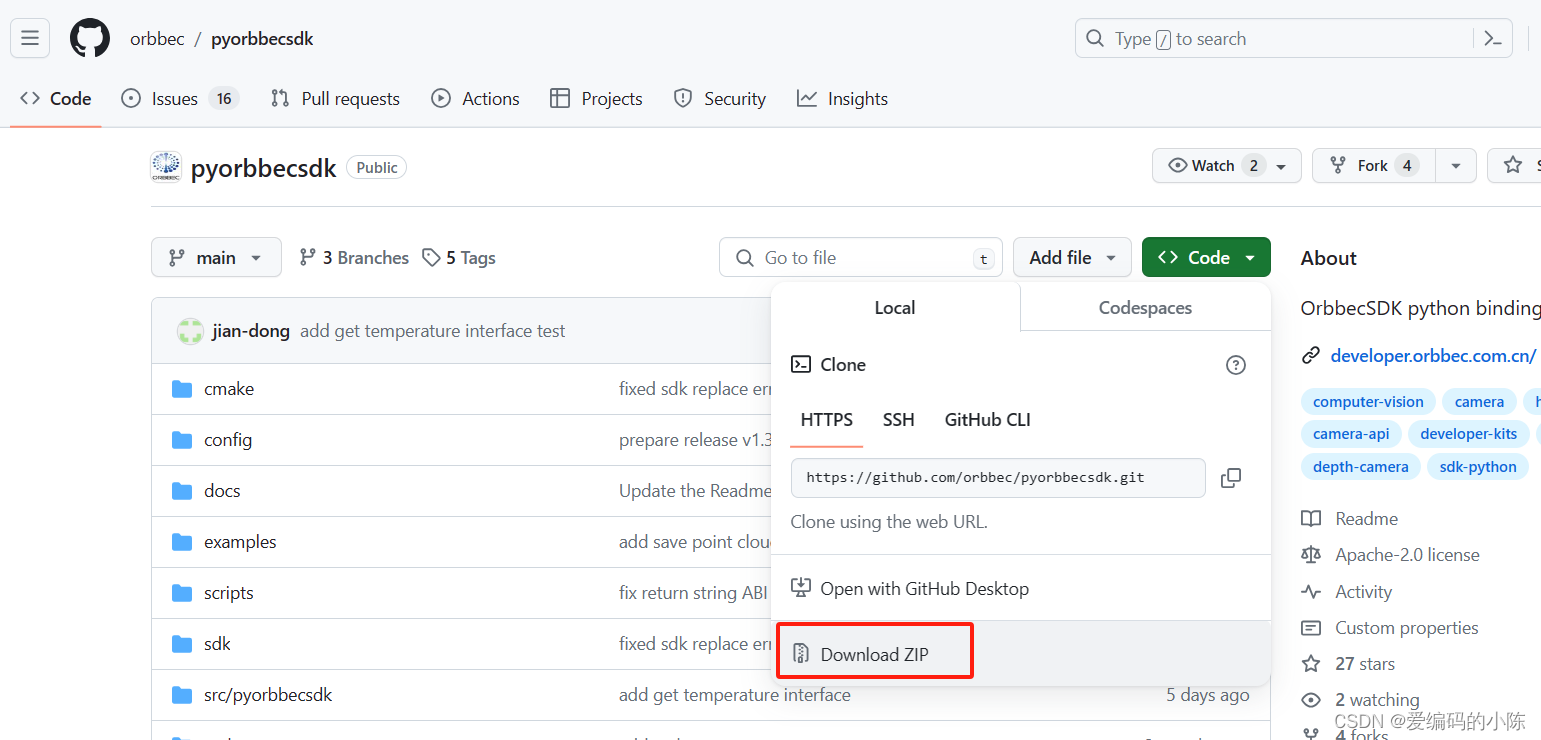
Task: Click the clone URL text field
Action: tap(998, 478)
